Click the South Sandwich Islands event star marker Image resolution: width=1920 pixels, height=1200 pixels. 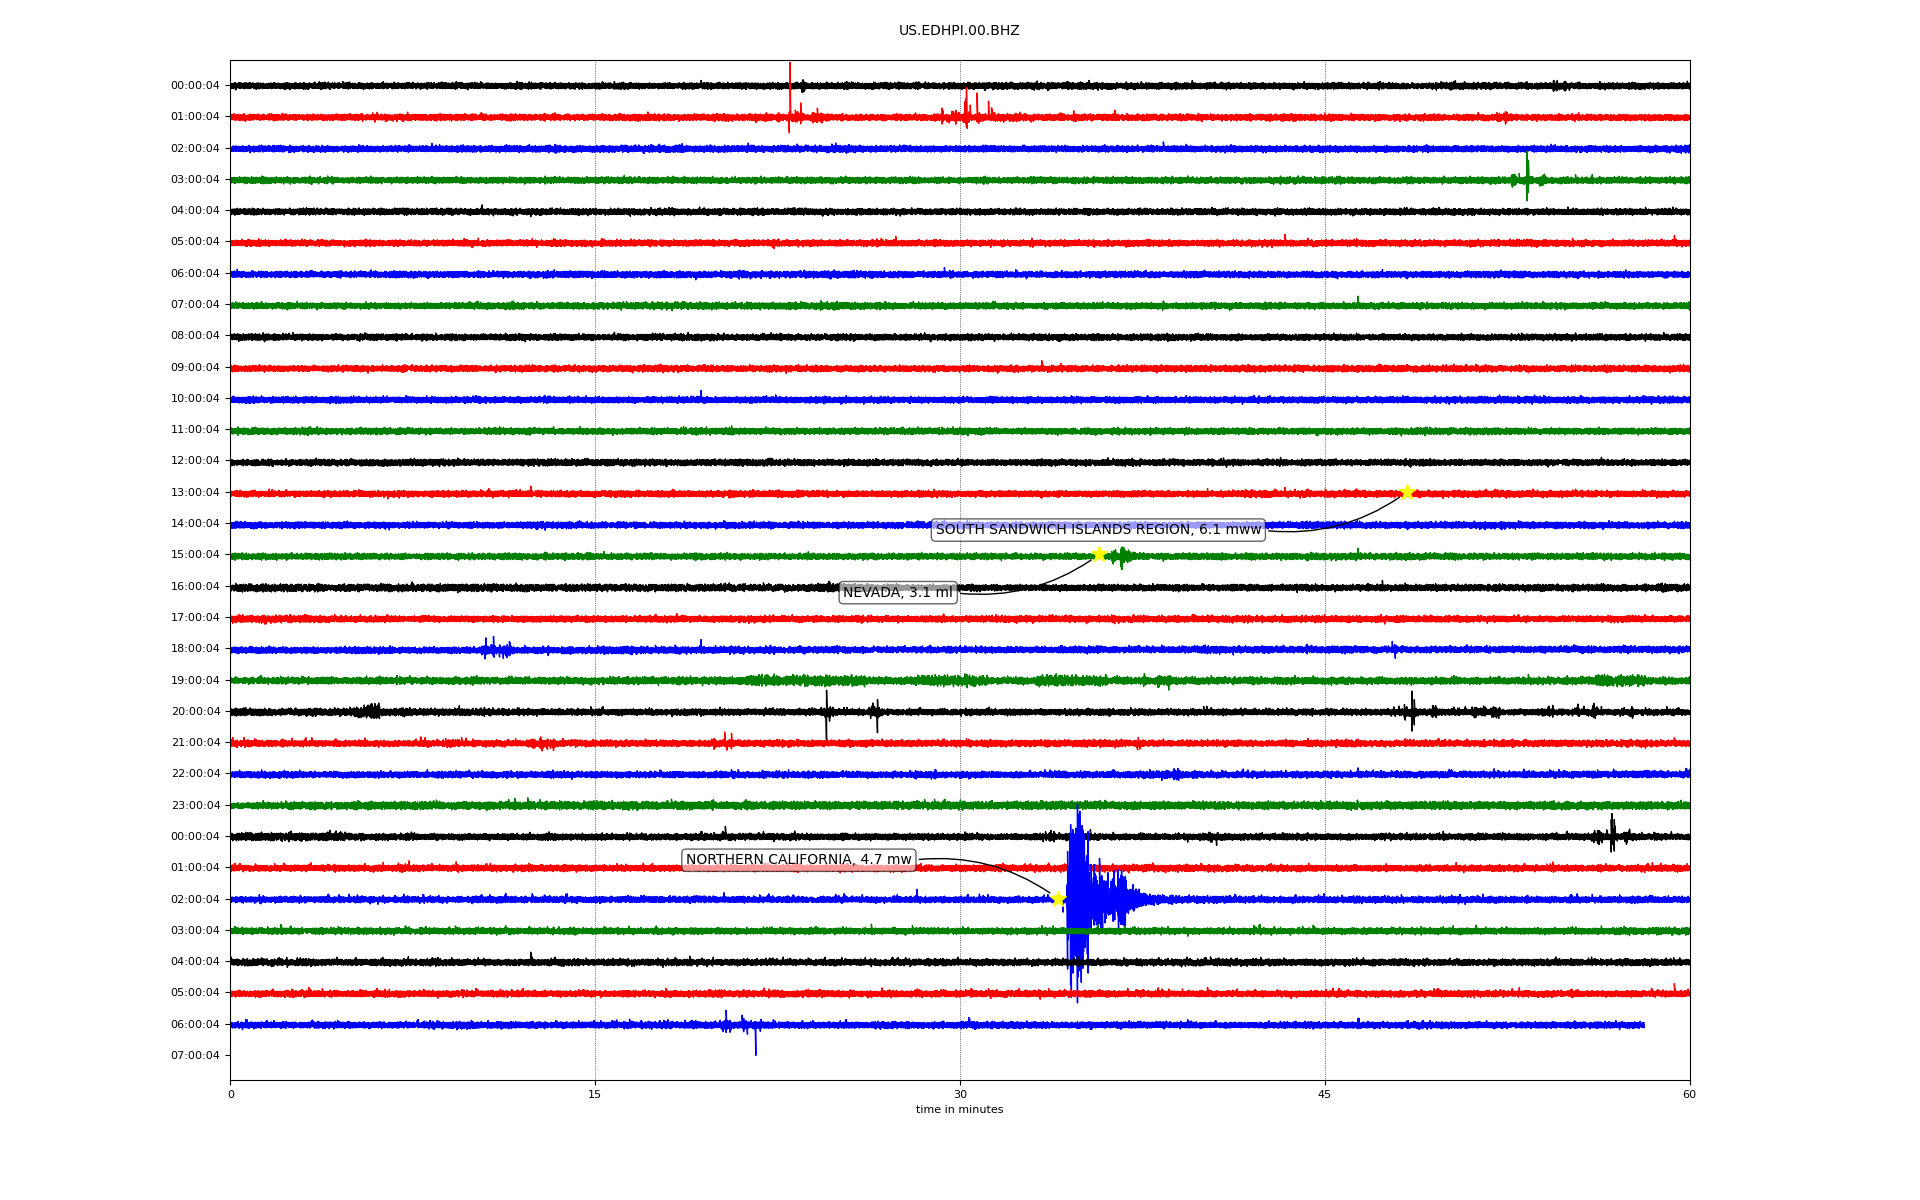point(1407,492)
